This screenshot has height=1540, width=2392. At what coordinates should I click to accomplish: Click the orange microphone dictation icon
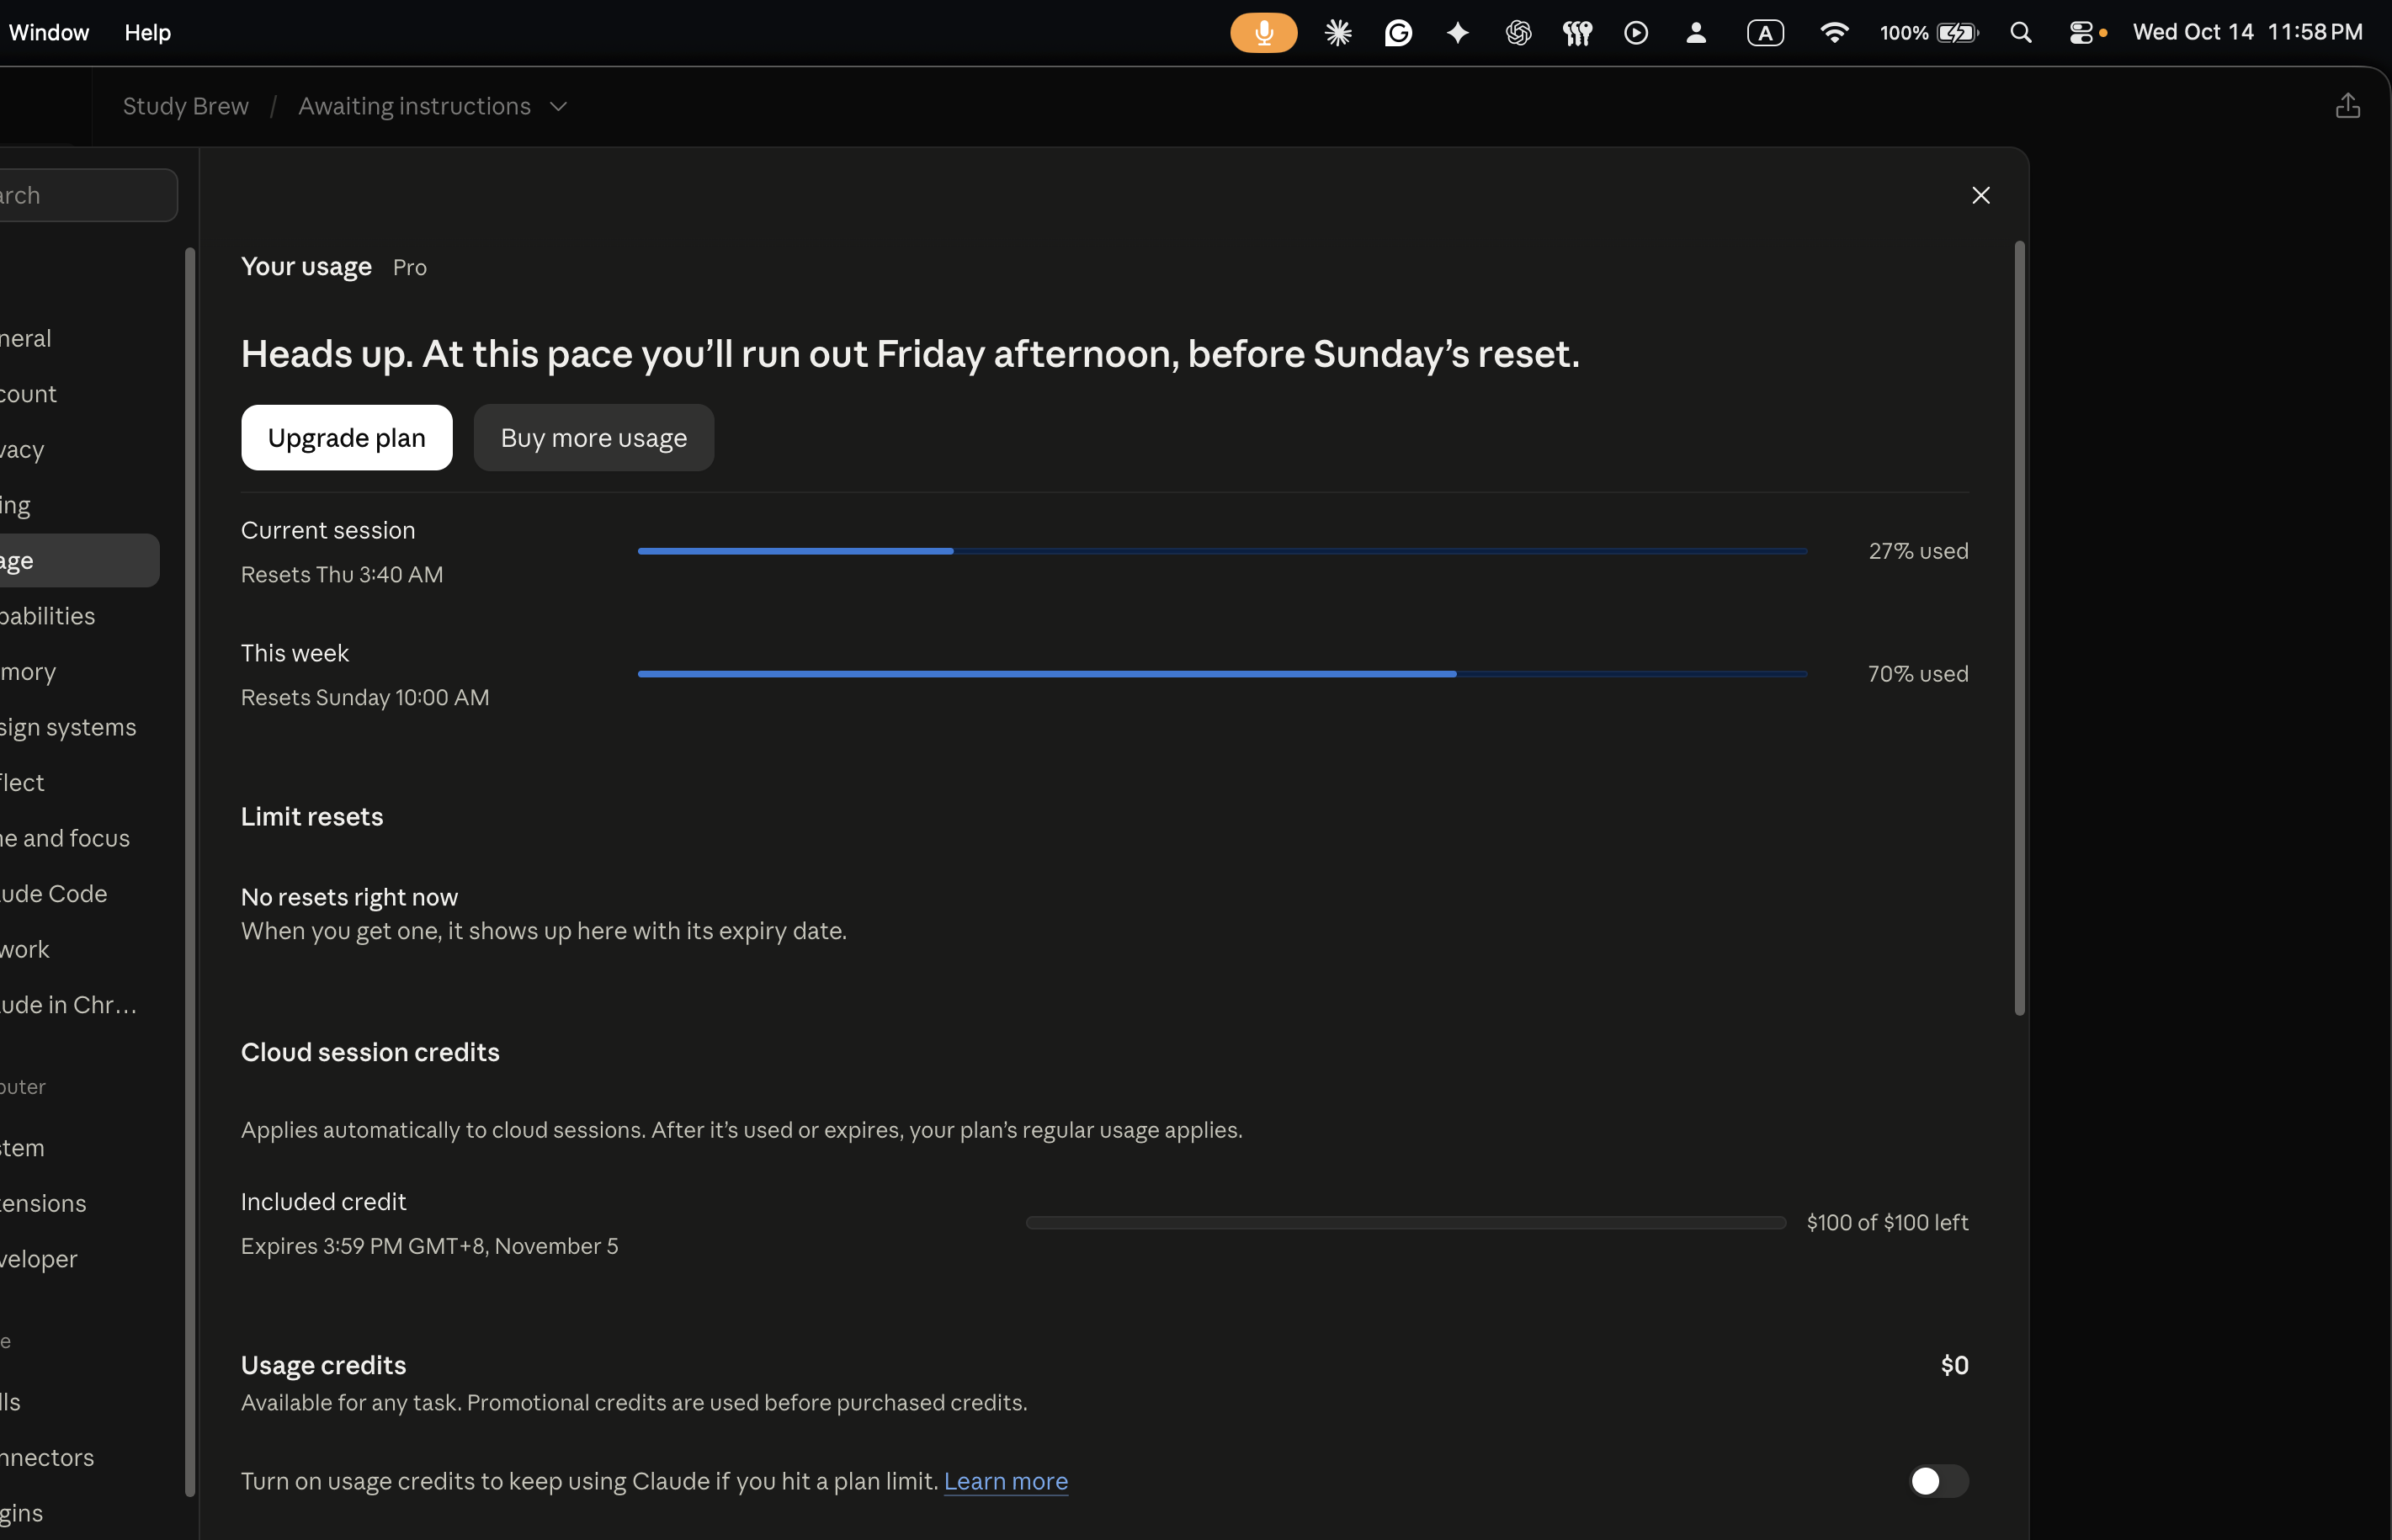(x=1263, y=33)
